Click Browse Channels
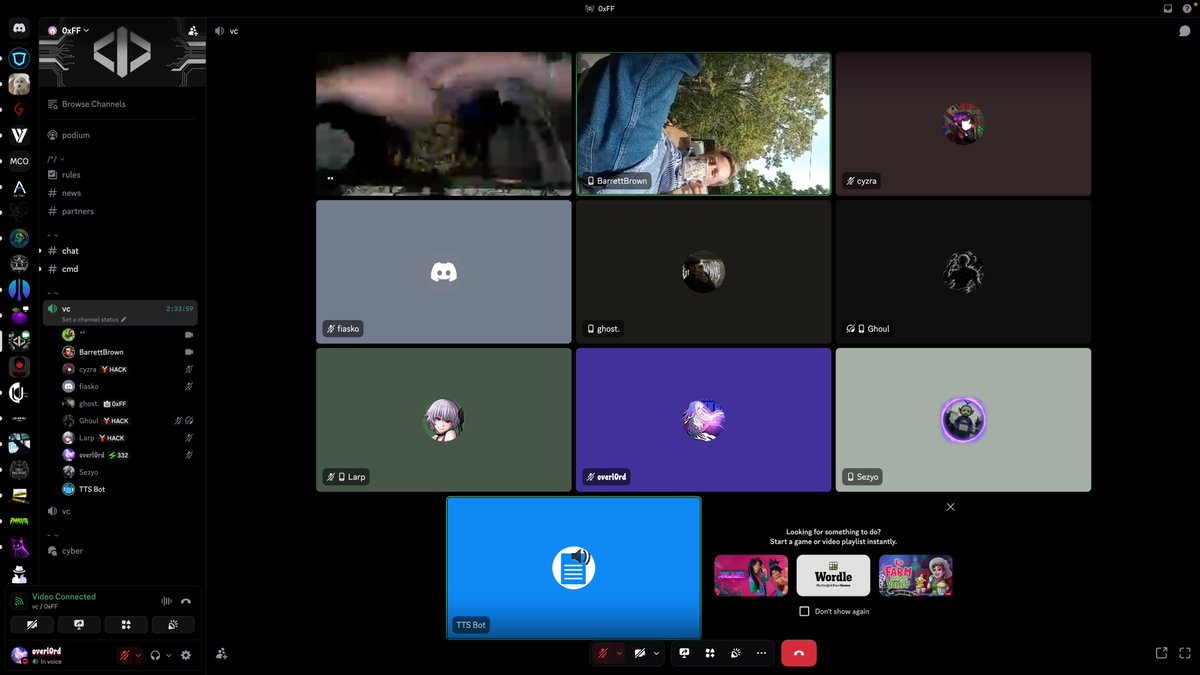 tap(120, 104)
